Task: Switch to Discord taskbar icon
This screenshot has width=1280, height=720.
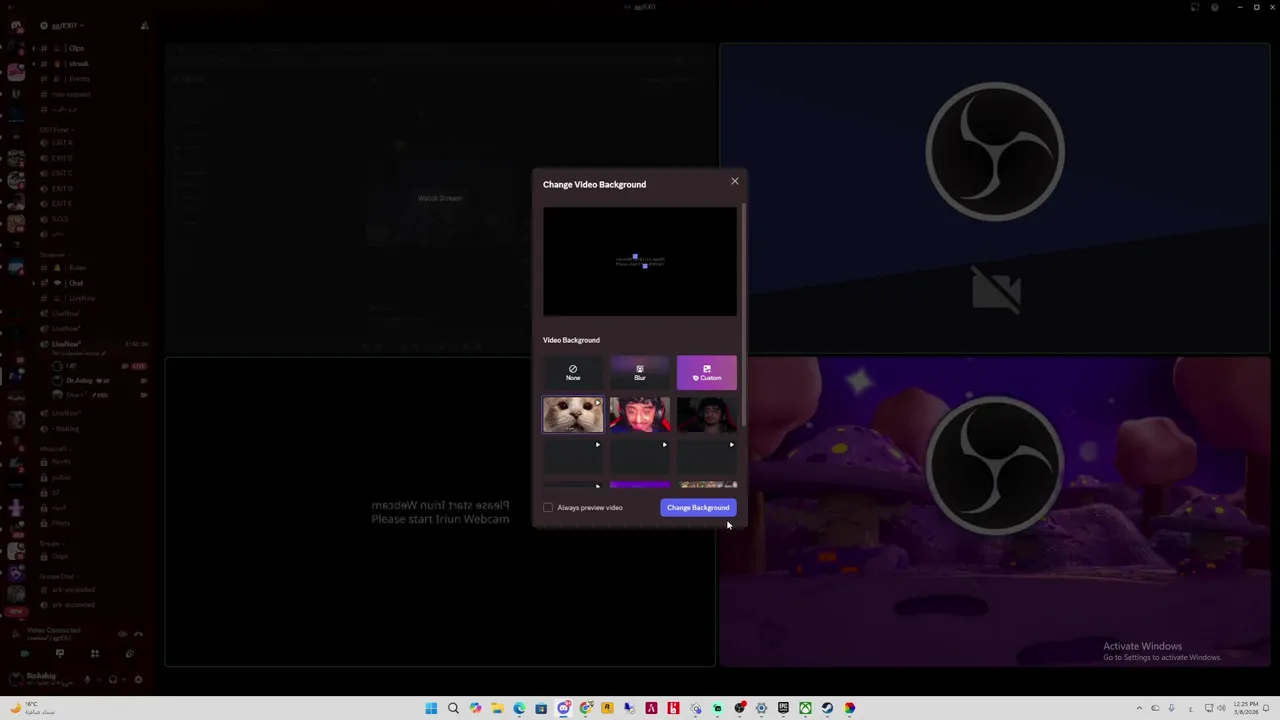Action: tap(563, 708)
